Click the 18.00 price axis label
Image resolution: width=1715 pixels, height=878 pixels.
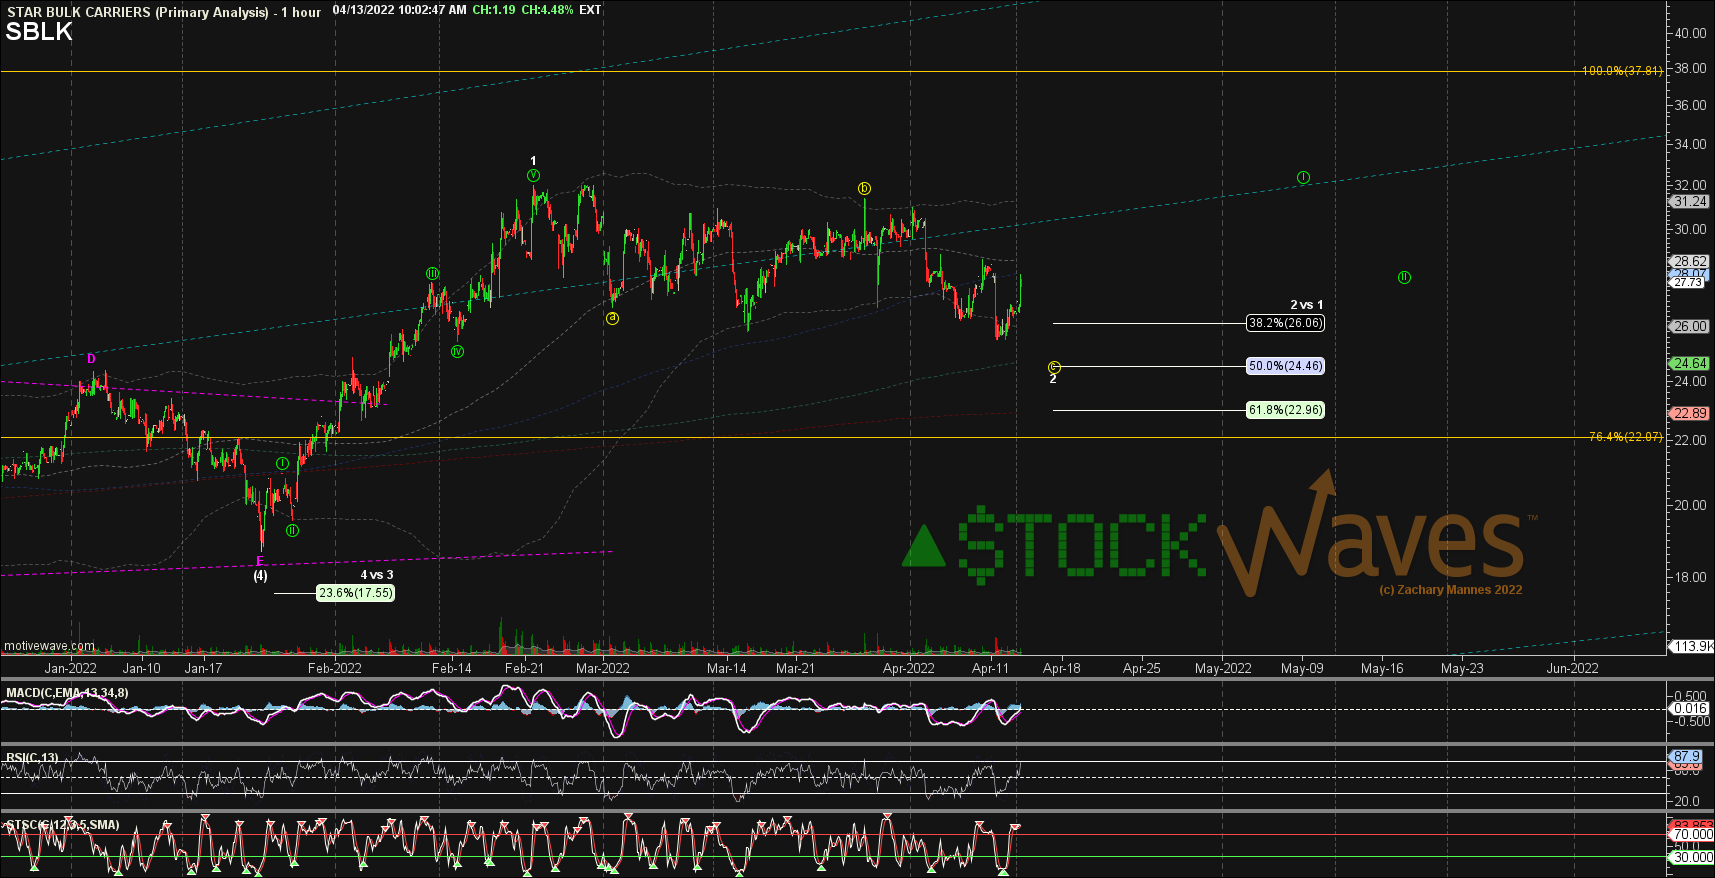pyautogui.click(x=1691, y=577)
